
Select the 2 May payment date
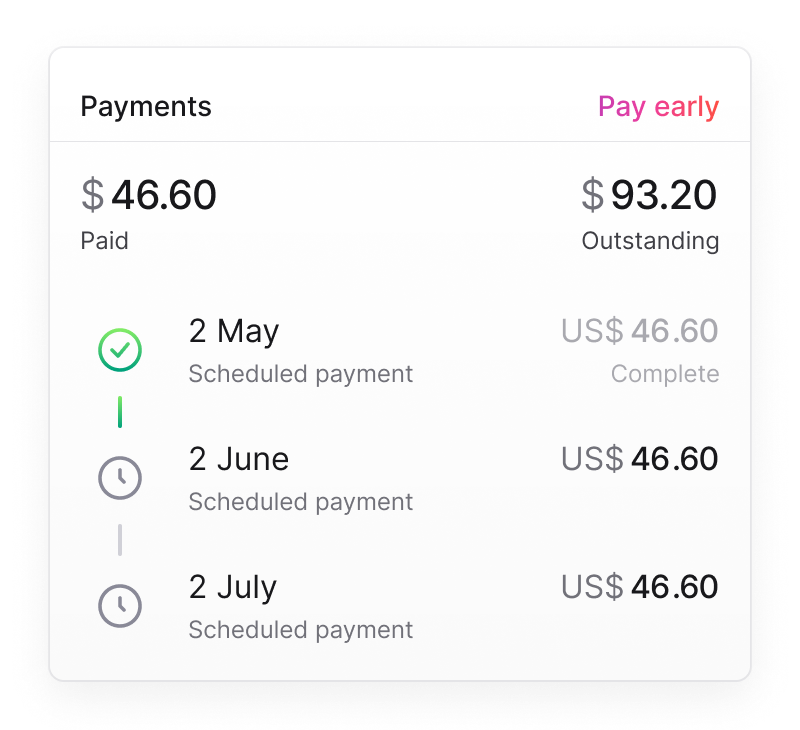(234, 332)
